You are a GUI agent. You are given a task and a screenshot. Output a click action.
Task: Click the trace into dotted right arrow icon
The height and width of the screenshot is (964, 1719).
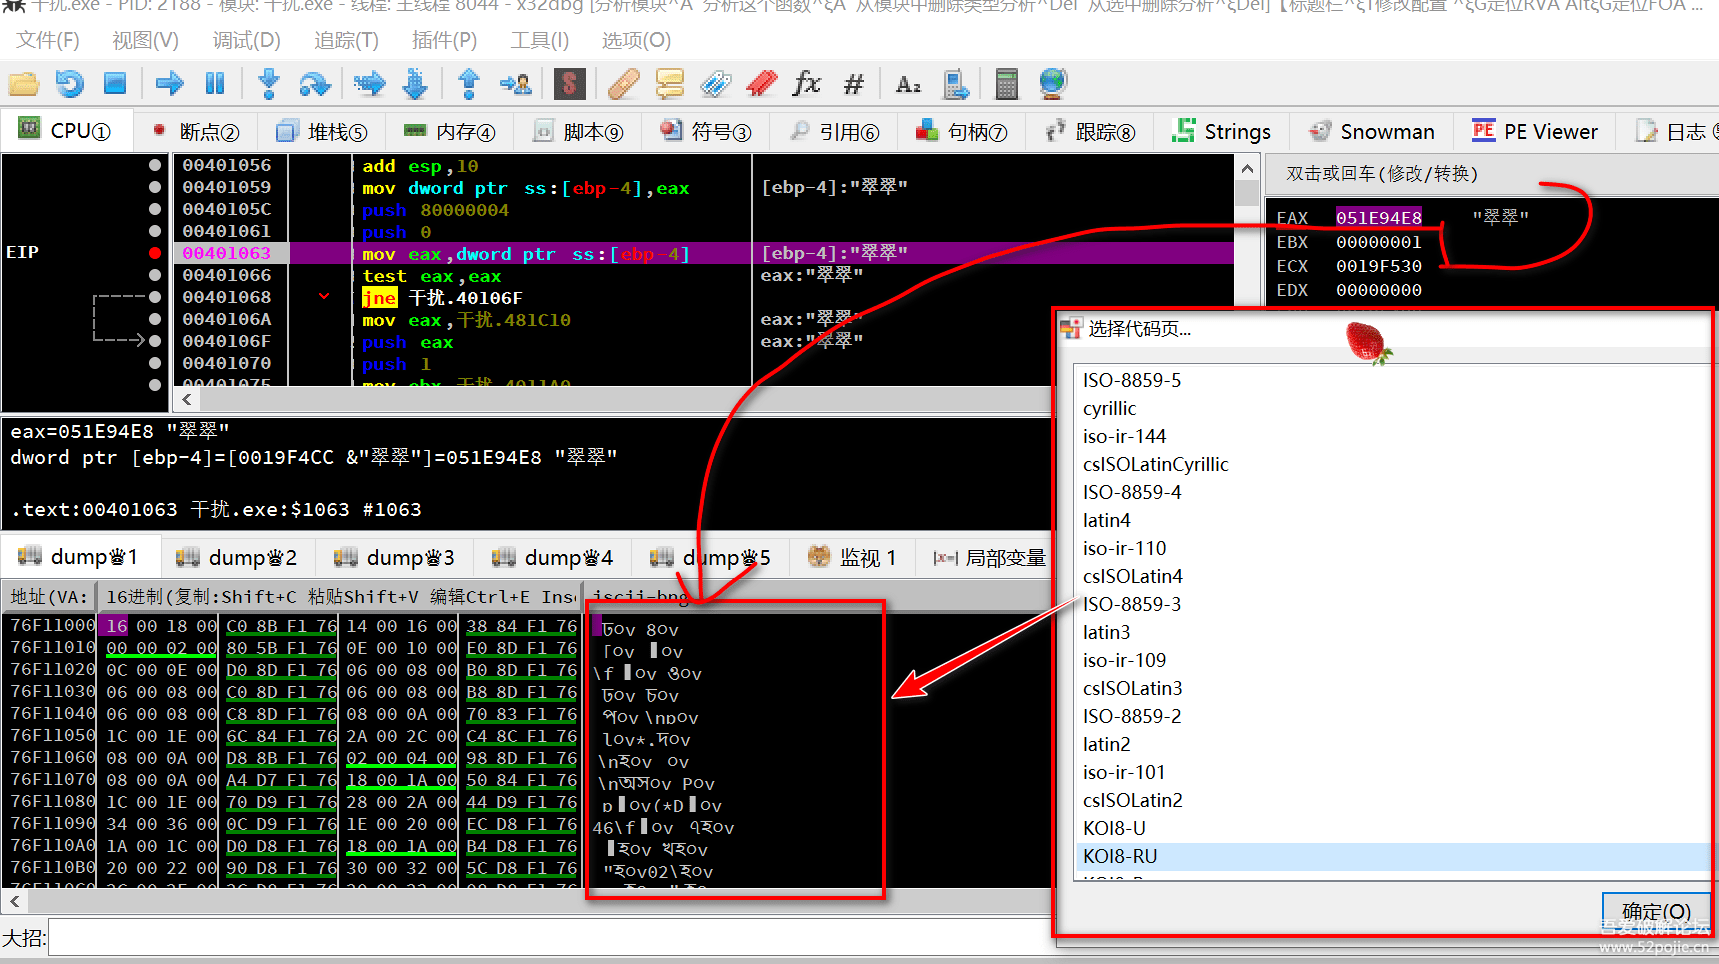[369, 84]
